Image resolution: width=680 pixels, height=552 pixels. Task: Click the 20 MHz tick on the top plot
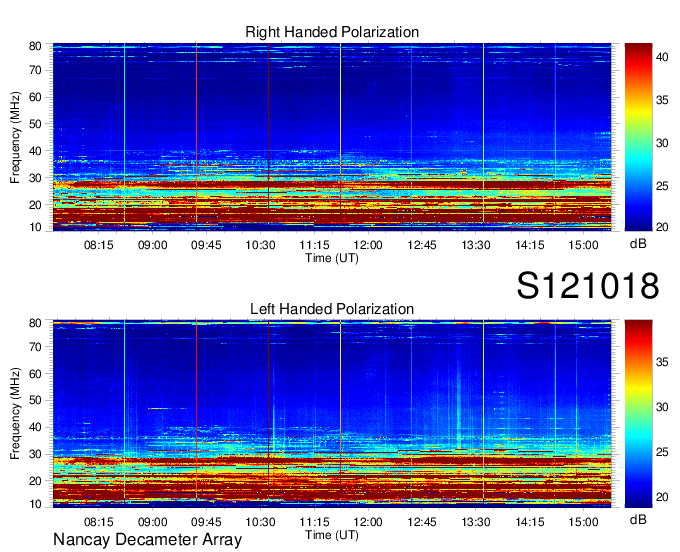click(x=35, y=205)
